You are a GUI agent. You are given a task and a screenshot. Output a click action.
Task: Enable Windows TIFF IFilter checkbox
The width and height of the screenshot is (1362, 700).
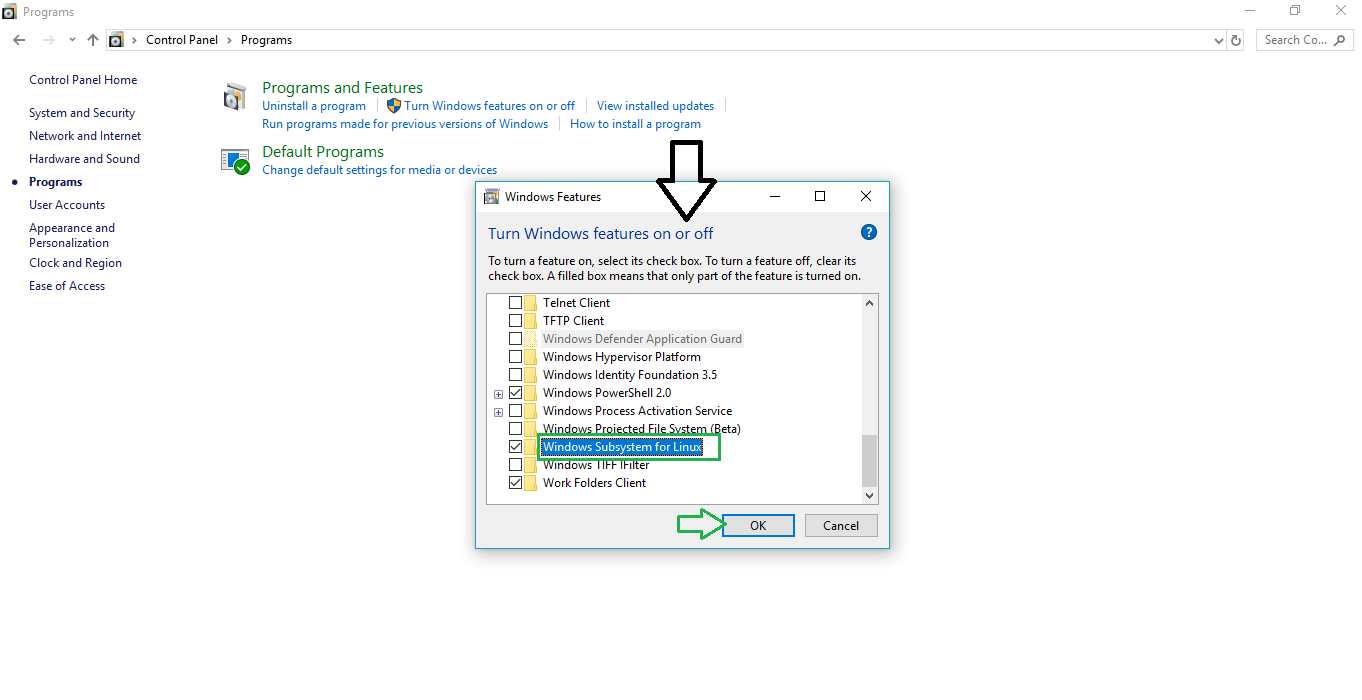pos(516,465)
